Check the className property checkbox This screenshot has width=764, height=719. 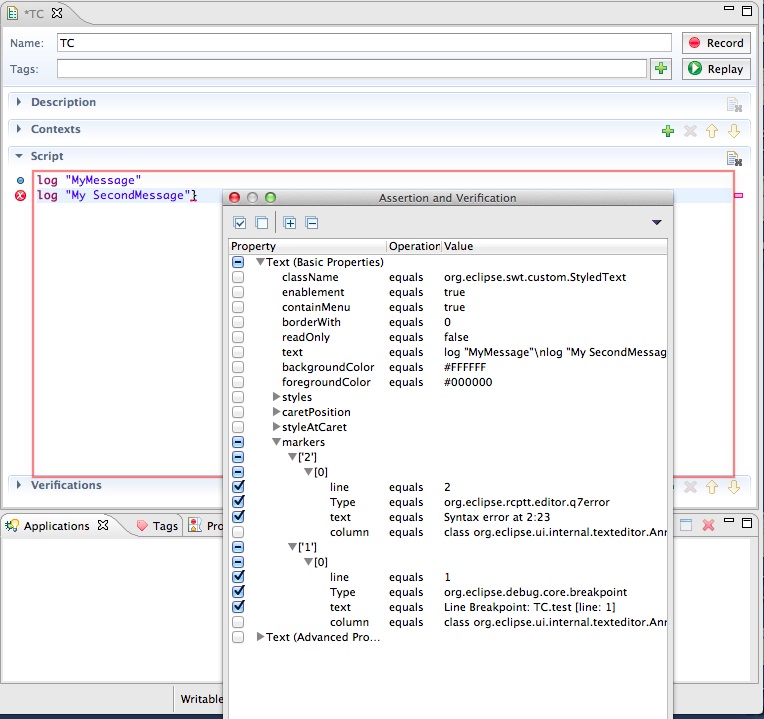pyautogui.click(x=238, y=277)
